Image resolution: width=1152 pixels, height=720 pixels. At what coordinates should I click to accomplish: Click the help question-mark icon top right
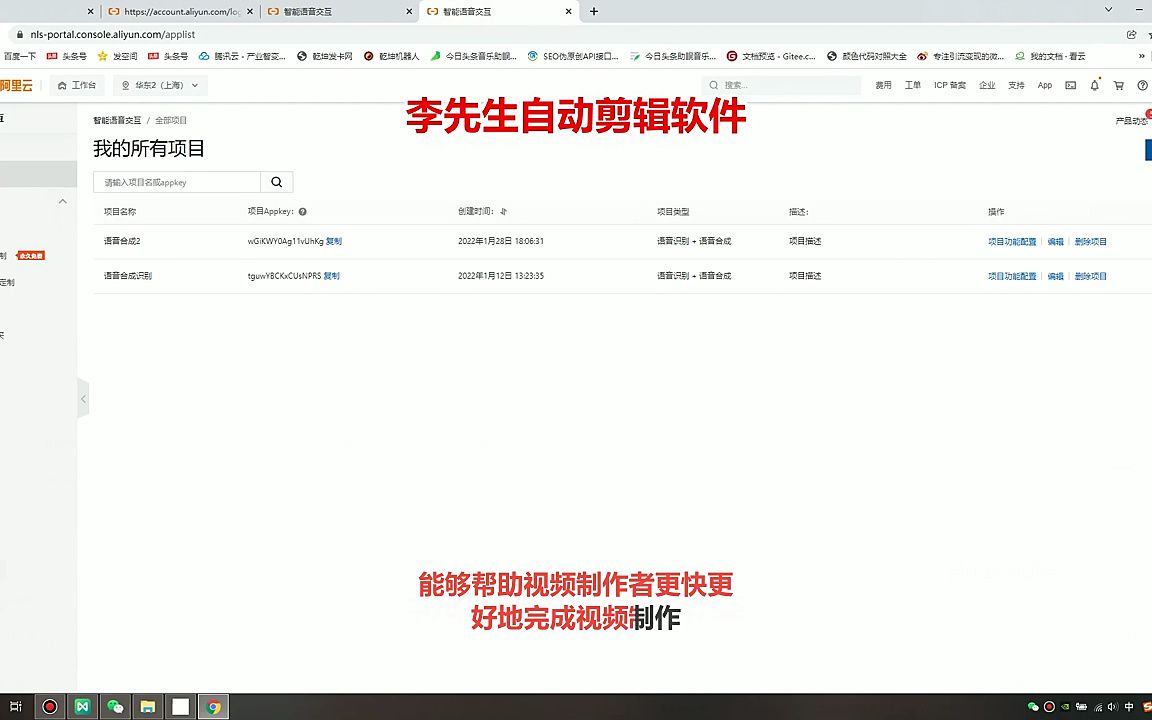pyautogui.click(x=1143, y=85)
